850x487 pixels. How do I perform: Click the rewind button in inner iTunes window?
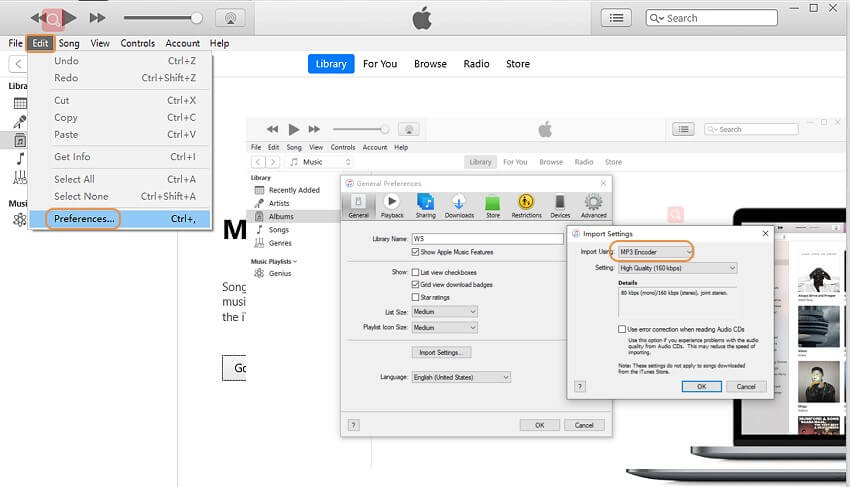[272, 130]
